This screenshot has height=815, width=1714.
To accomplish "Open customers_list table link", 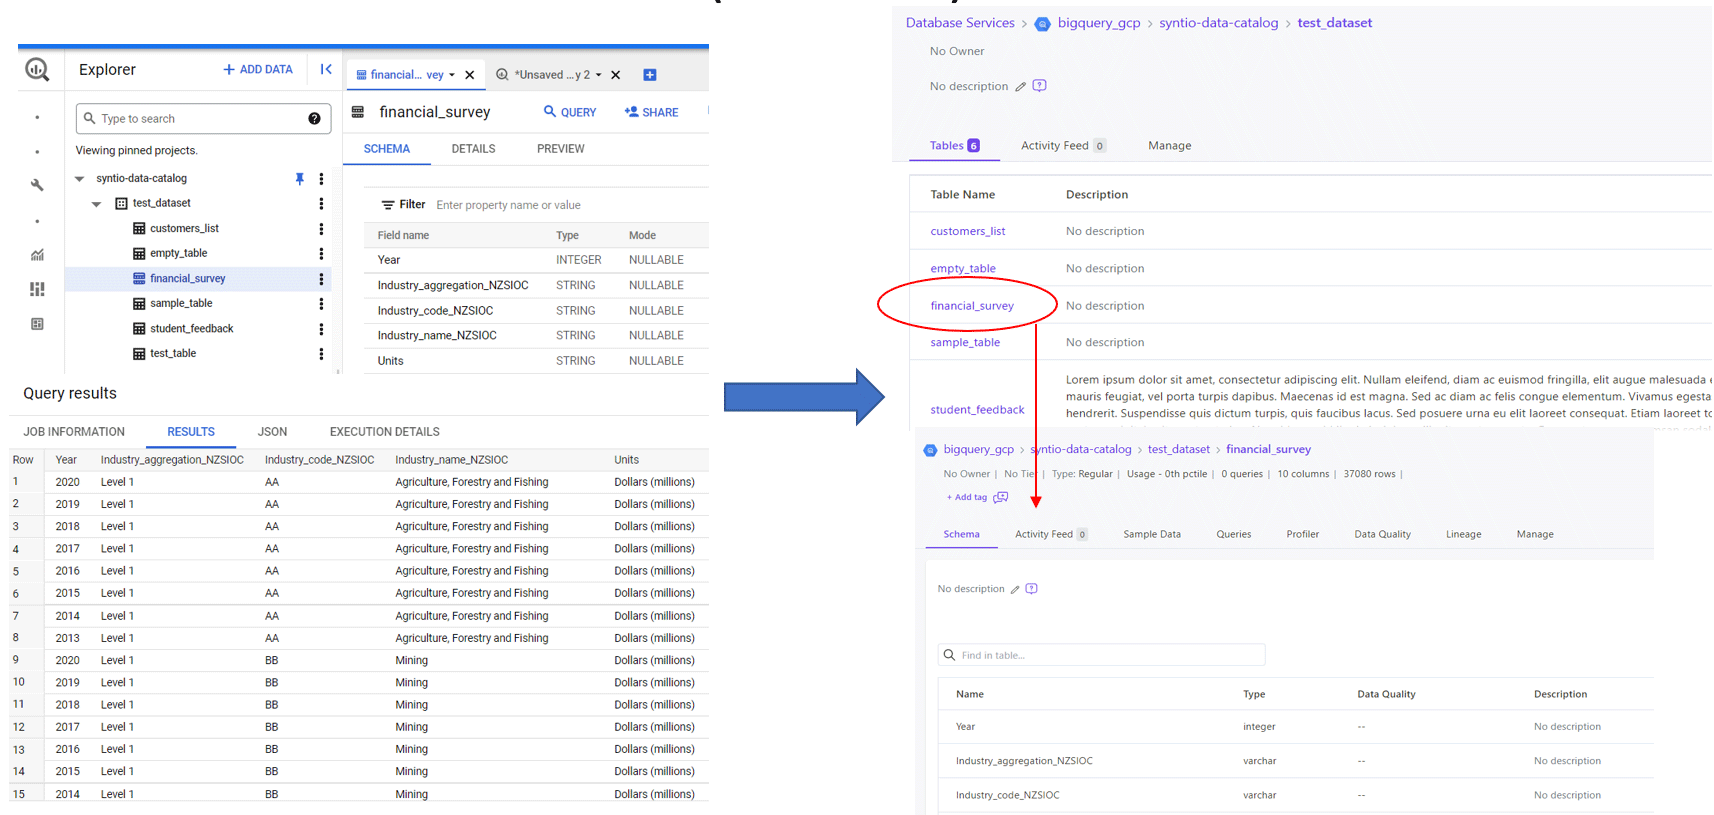I will [968, 232].
